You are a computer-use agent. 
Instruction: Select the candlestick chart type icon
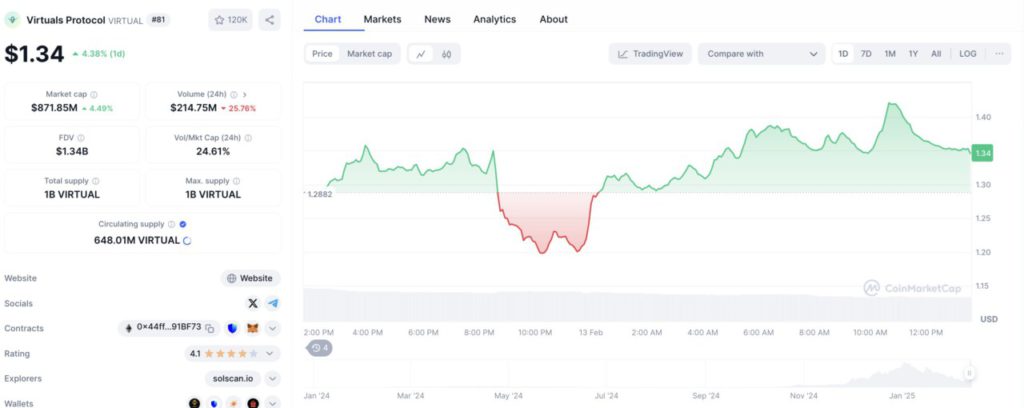447,54
